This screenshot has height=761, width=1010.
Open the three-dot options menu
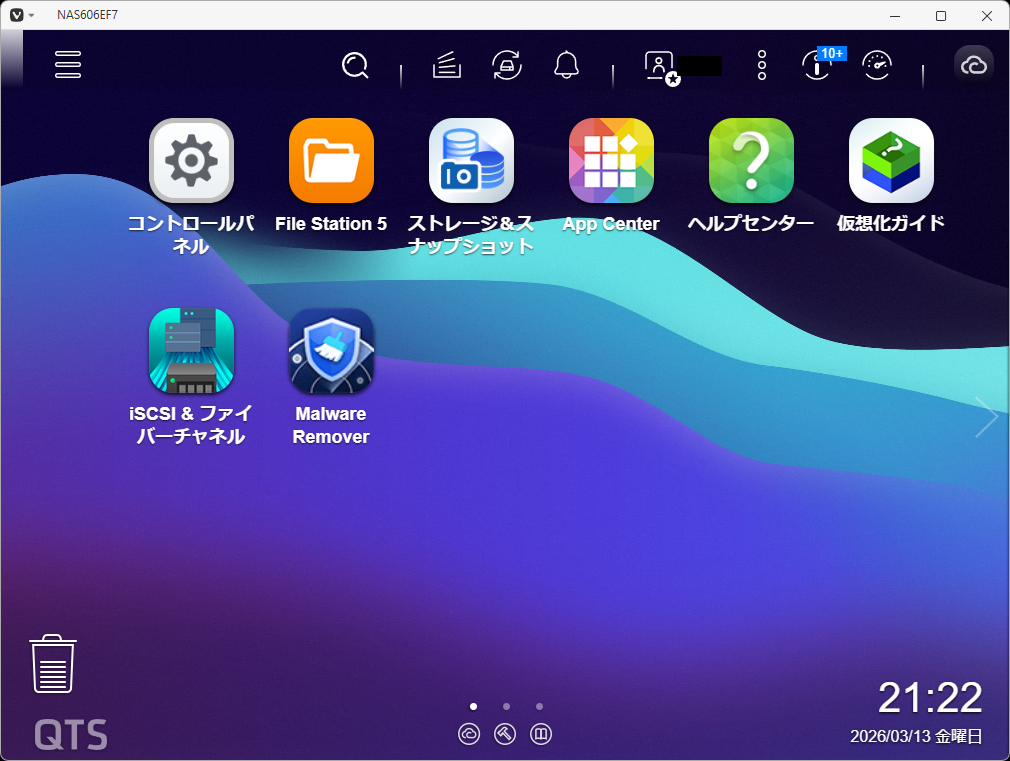[761, 65]
